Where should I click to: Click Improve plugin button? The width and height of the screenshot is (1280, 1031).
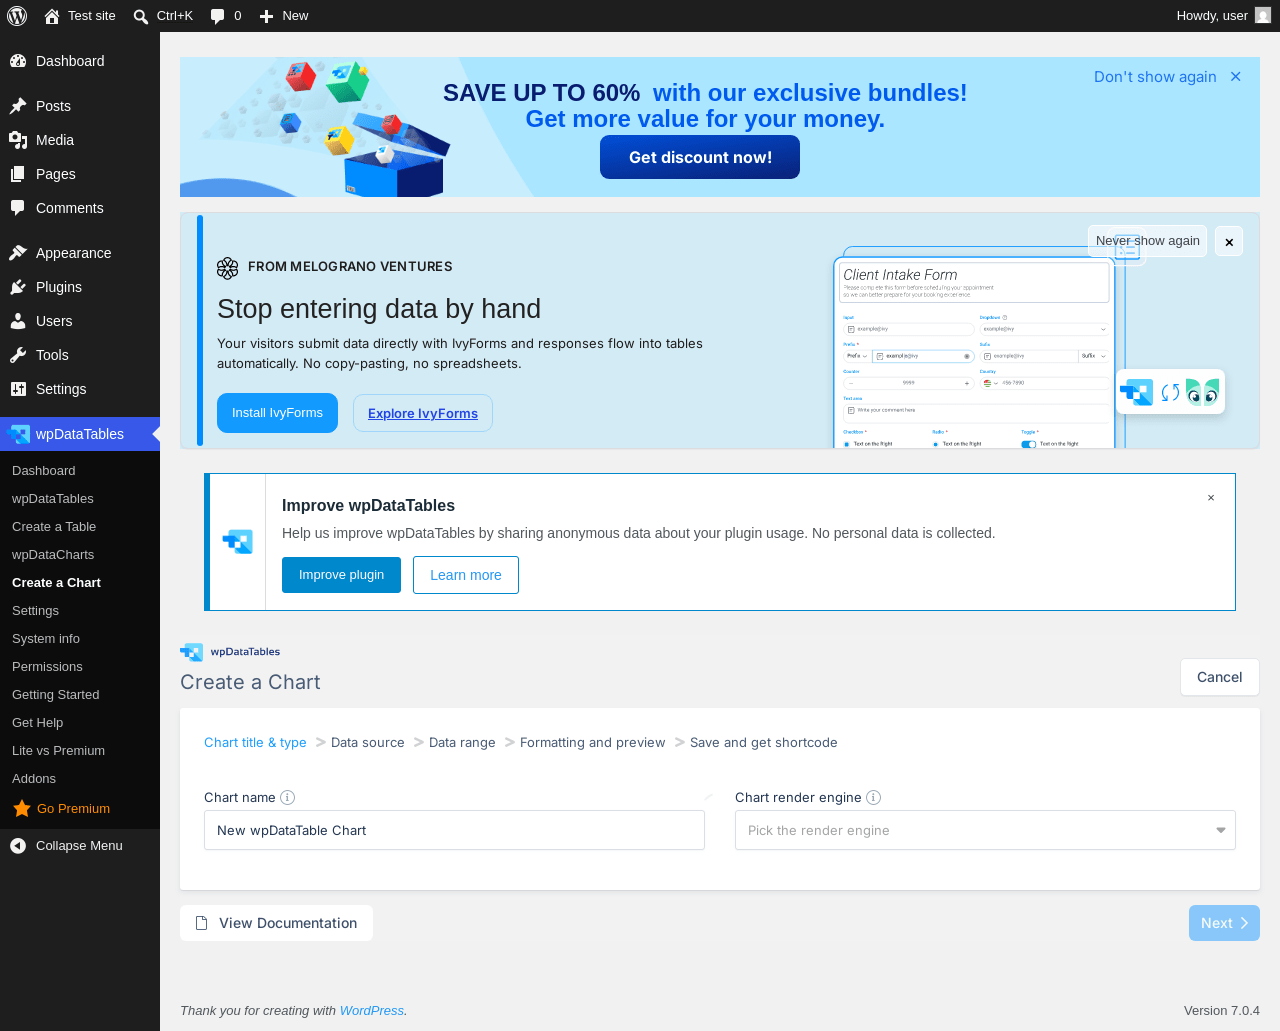point(341,575)
